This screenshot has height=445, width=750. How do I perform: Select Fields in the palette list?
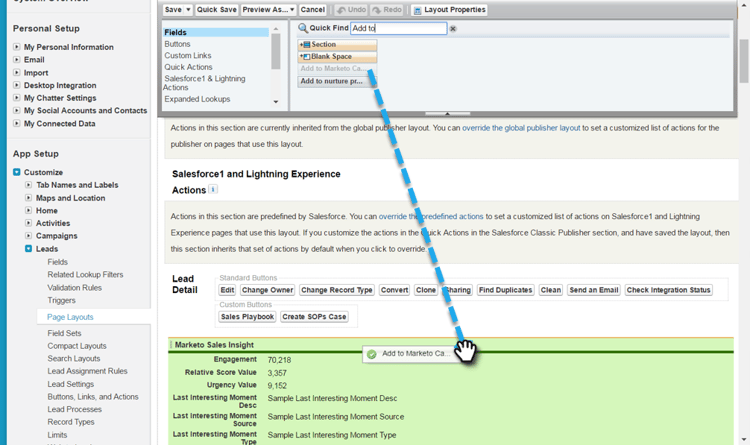click(x=216, y=33)
